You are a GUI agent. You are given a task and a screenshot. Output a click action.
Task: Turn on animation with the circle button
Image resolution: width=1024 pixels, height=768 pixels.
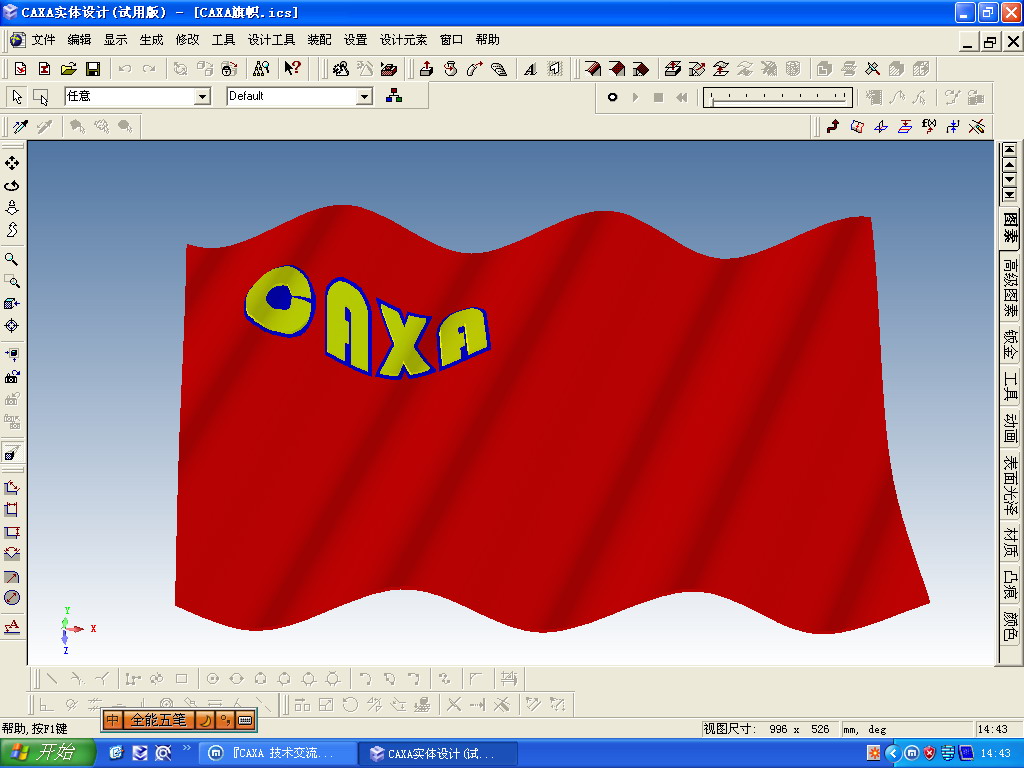[612, 97]
